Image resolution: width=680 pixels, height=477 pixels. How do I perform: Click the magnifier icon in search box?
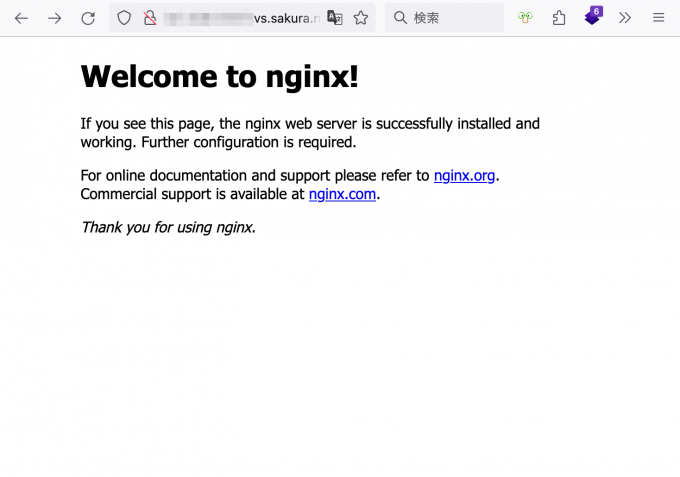400,18
